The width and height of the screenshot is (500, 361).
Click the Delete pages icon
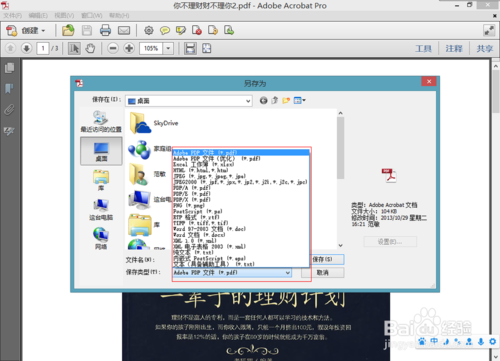[197, 31]
